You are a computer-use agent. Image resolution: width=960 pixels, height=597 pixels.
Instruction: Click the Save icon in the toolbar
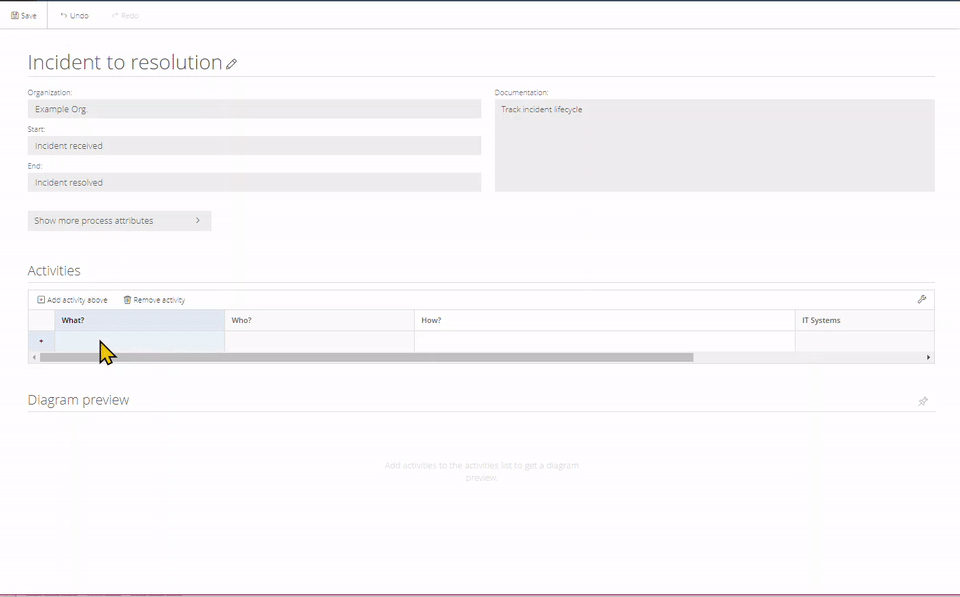[15, 16]
